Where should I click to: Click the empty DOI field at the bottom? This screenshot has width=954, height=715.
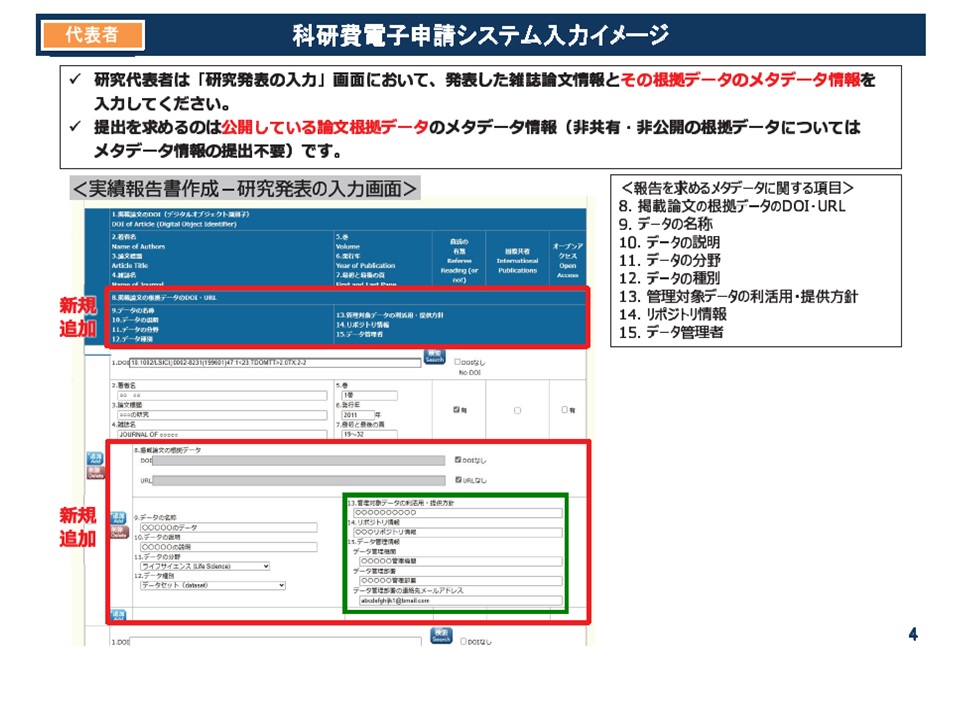(275, 641)
